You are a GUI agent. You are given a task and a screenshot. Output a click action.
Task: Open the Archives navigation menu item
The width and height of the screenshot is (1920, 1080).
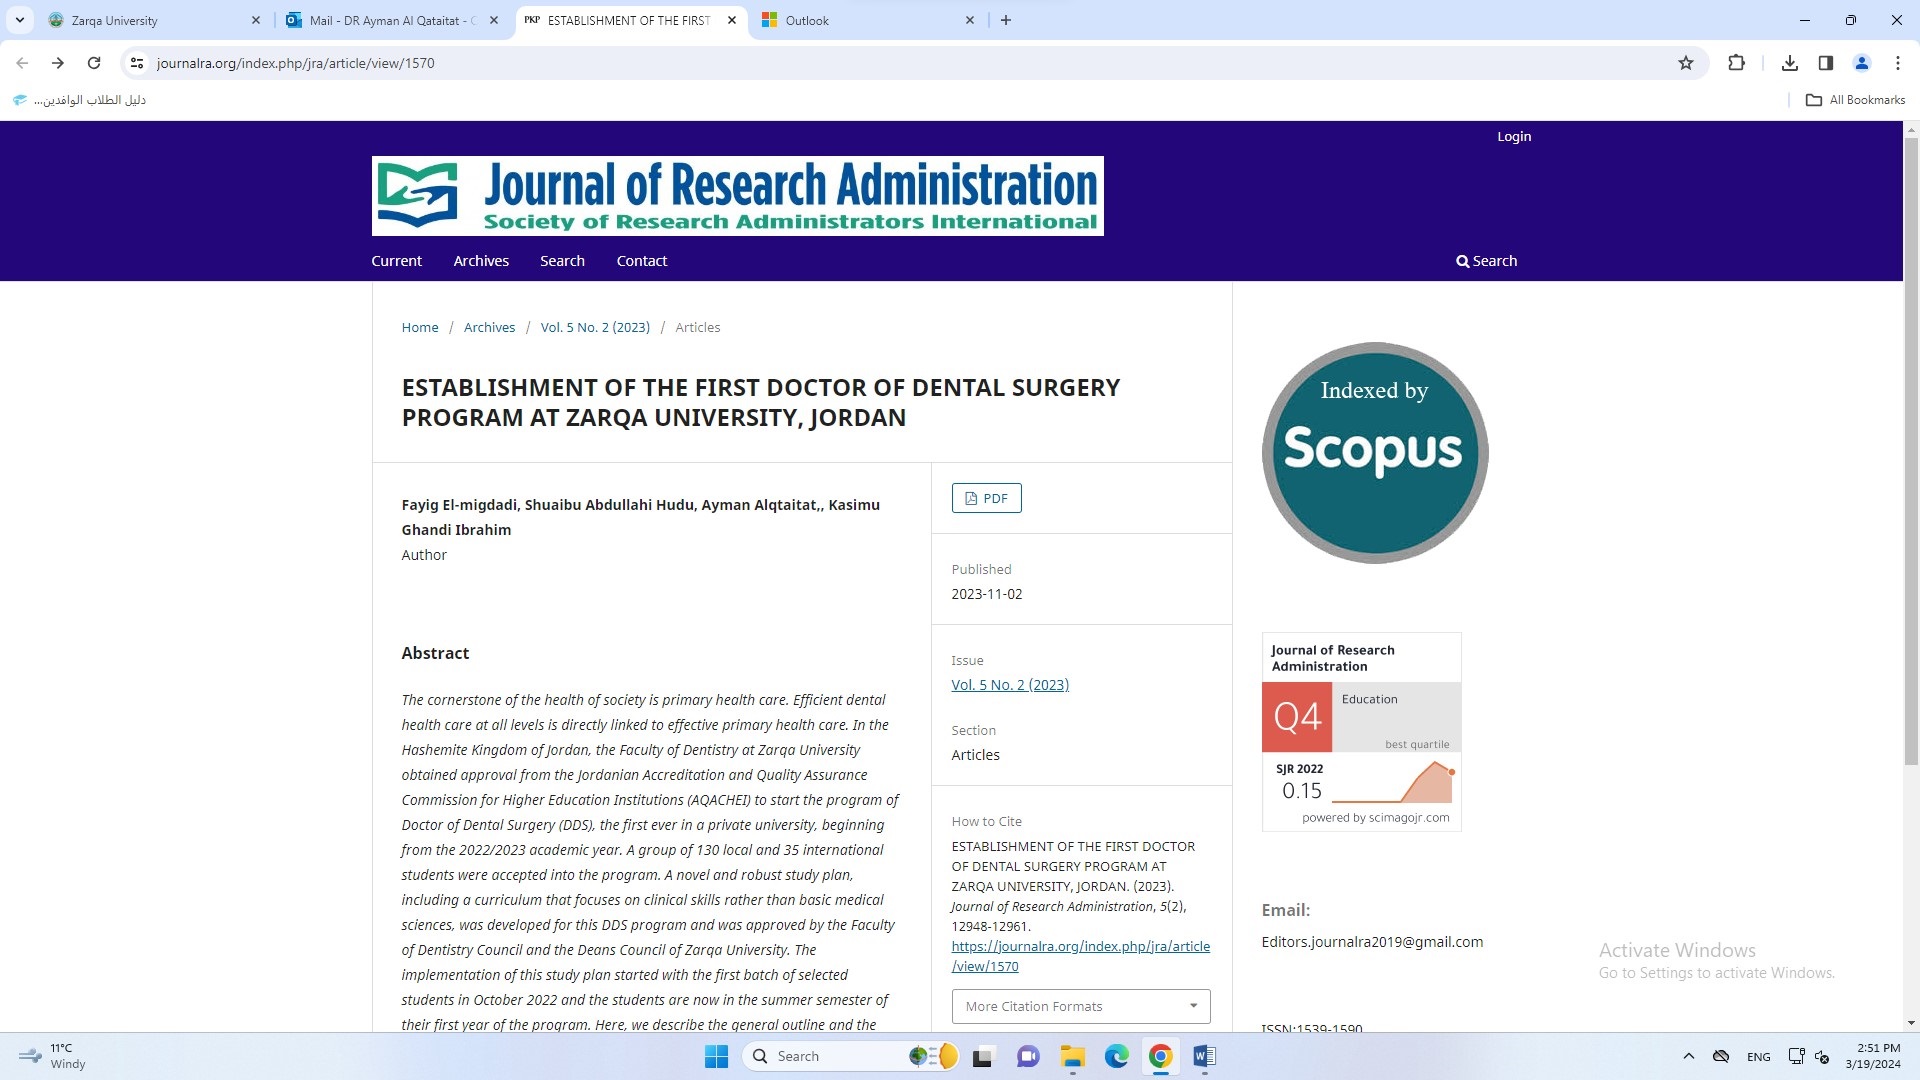pos(481,261)
